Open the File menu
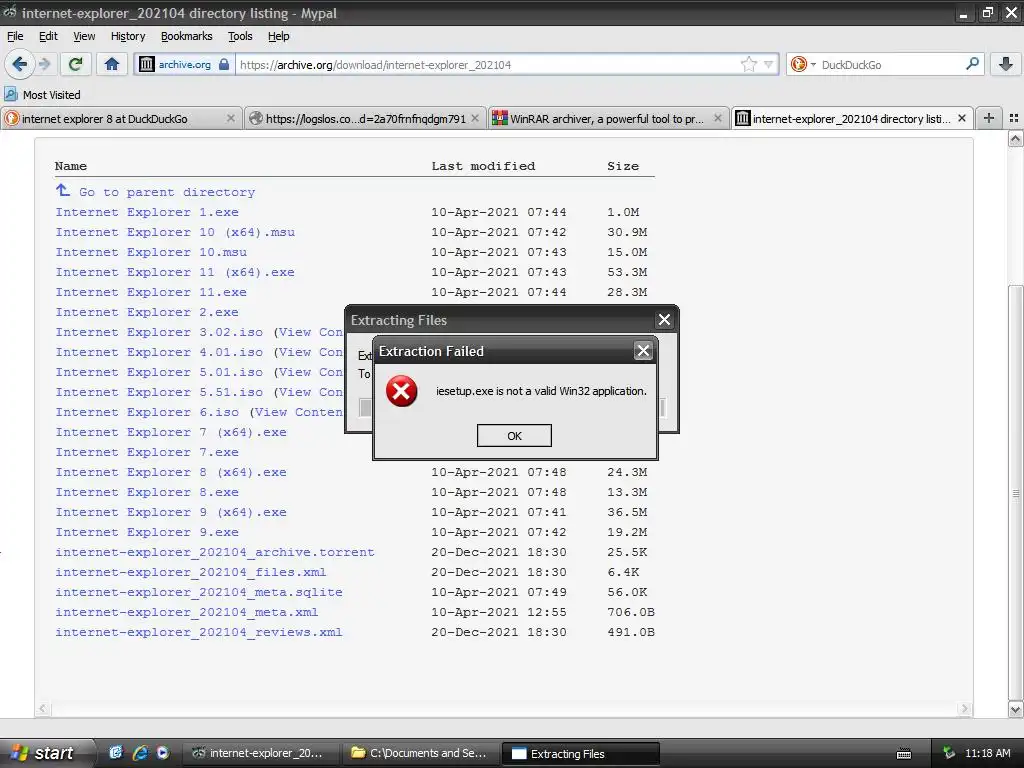The height and width of the screenshot is (768, 1024). point(15,36)
